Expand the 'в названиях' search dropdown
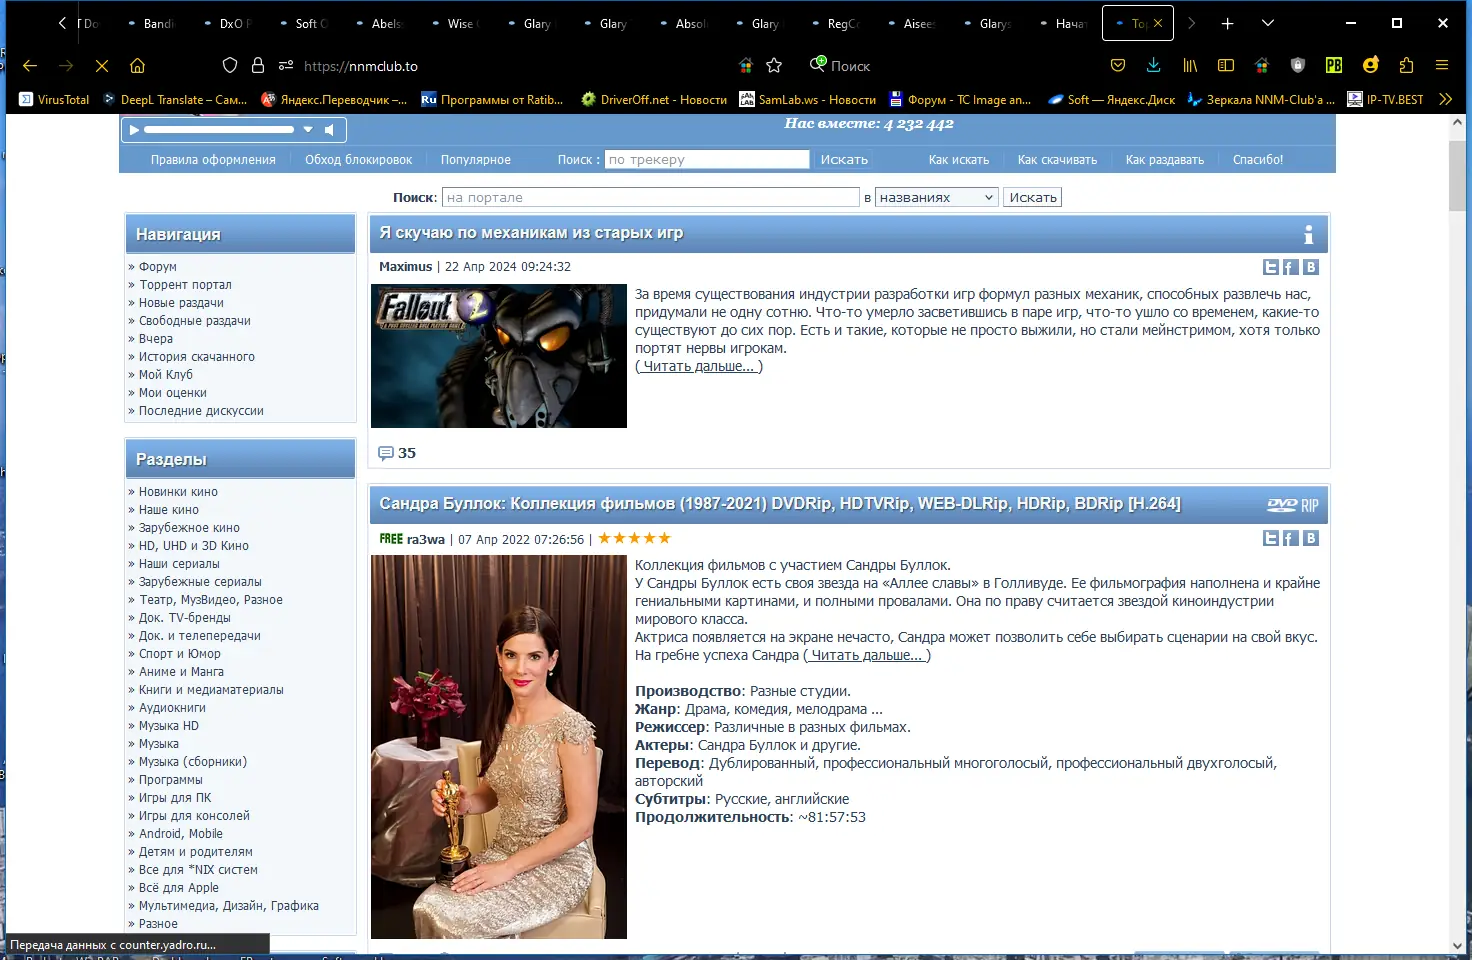Viewport: 1472px width, 960px height. pyautogui.click(x=936, y=197)
